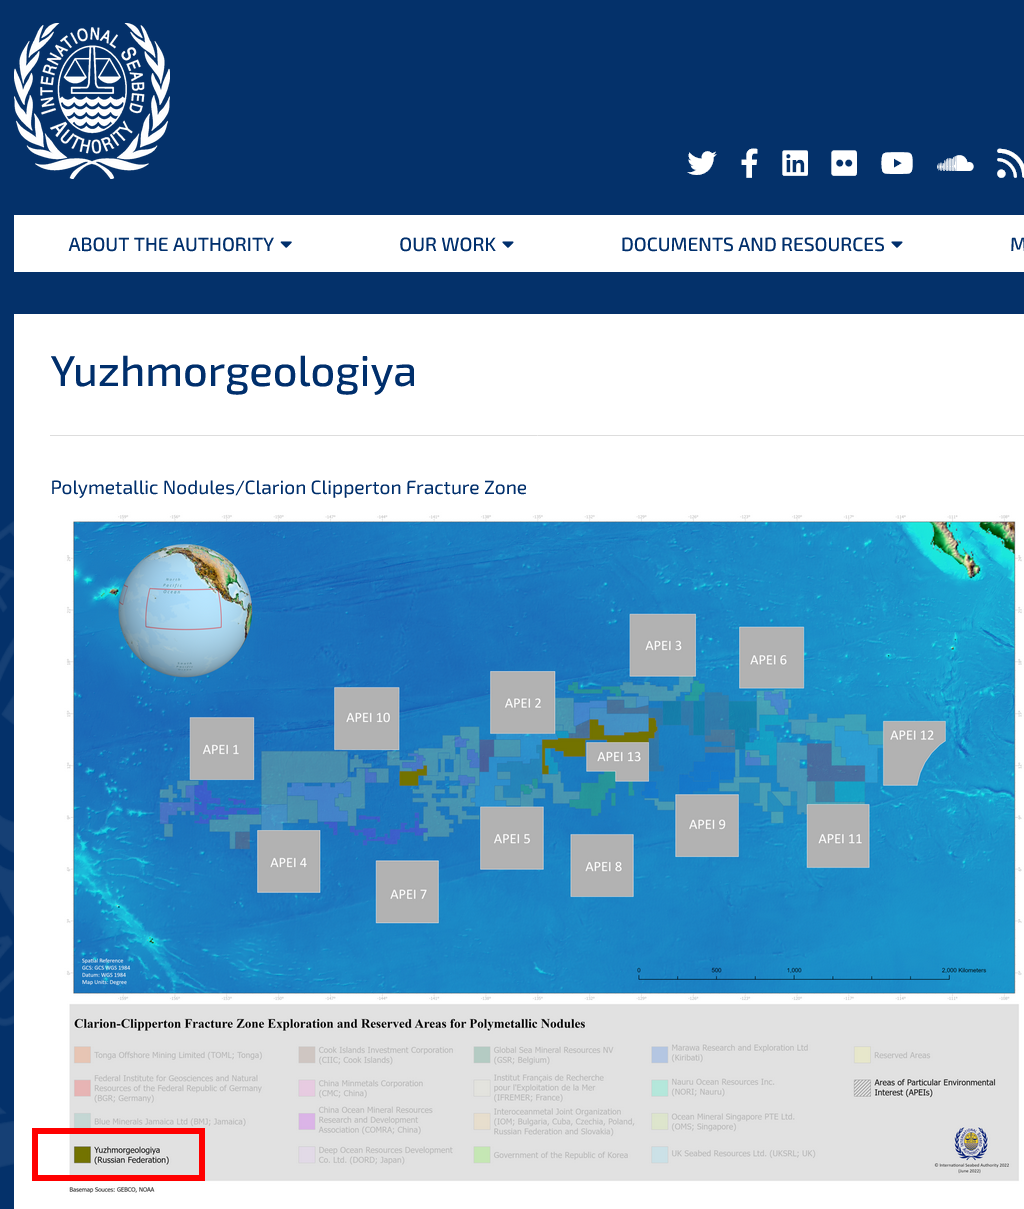Click the APEI 2 box on the map
The width and height of the screenshot is (1024, 1209).
click(x=523, y=703)
